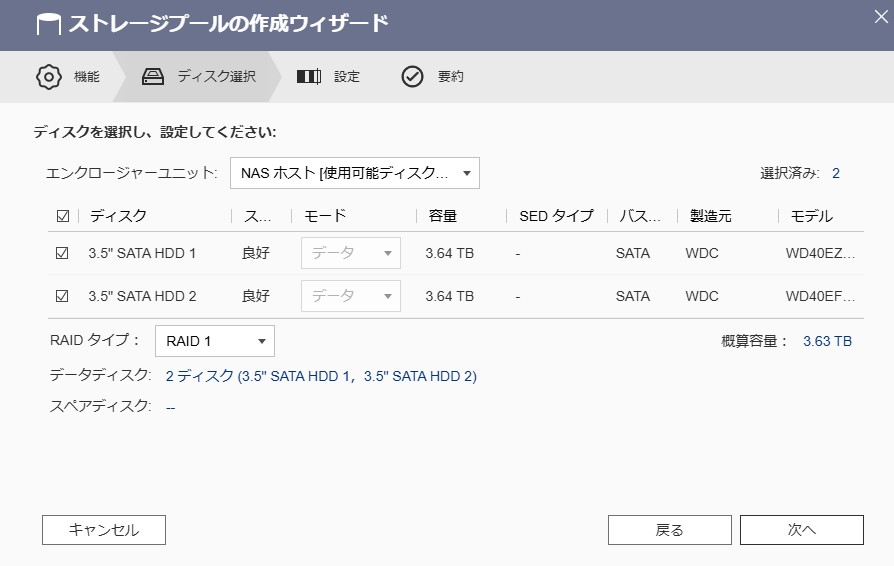The height and width of the screenshot is (566, 894).
Task: Click the 3.64 TB capacity of HDD 1
Action: pos(449,253)
